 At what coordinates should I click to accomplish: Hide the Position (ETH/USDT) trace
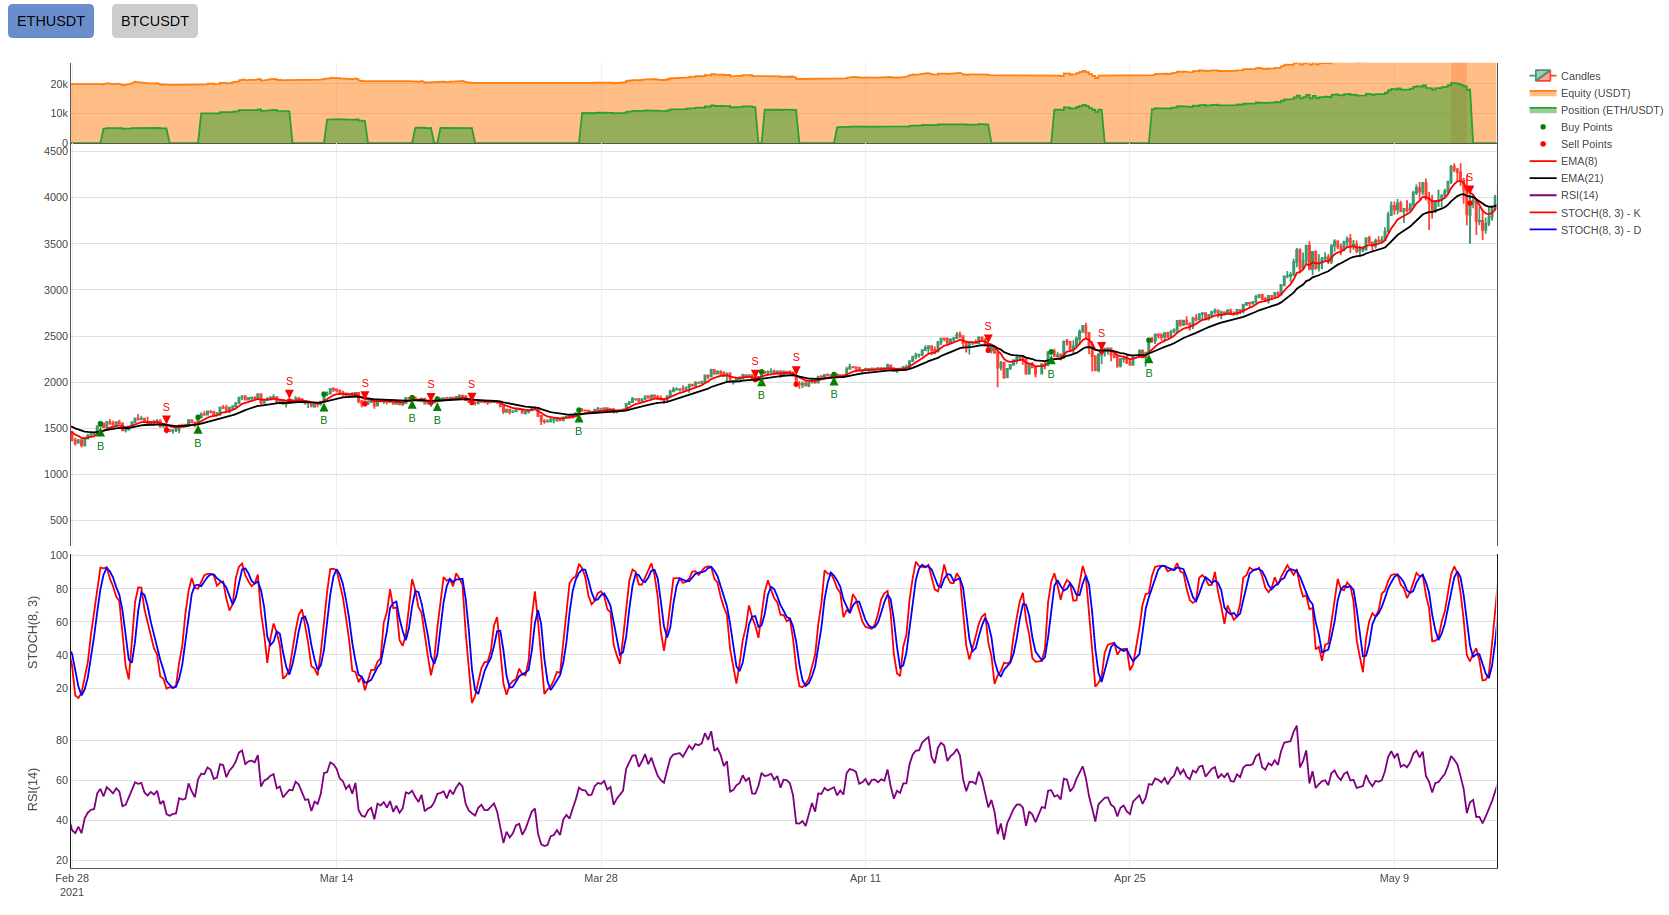pos(1611,110)
